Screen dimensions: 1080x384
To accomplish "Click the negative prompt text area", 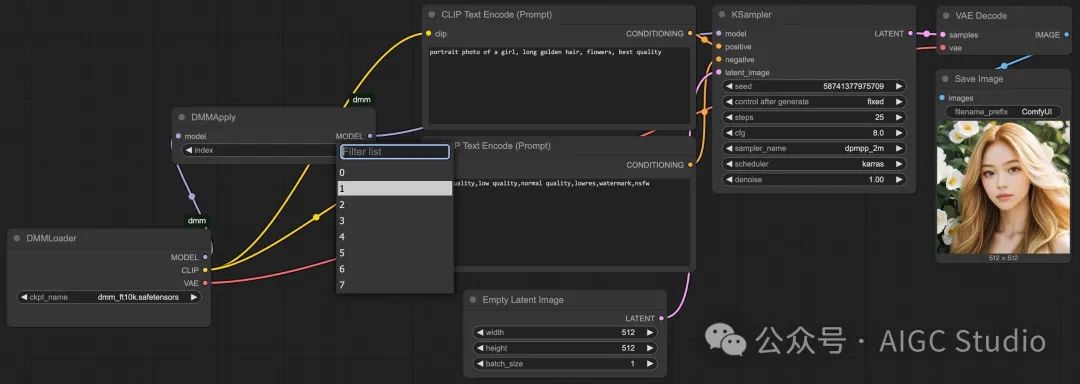I will click(572, 222).
